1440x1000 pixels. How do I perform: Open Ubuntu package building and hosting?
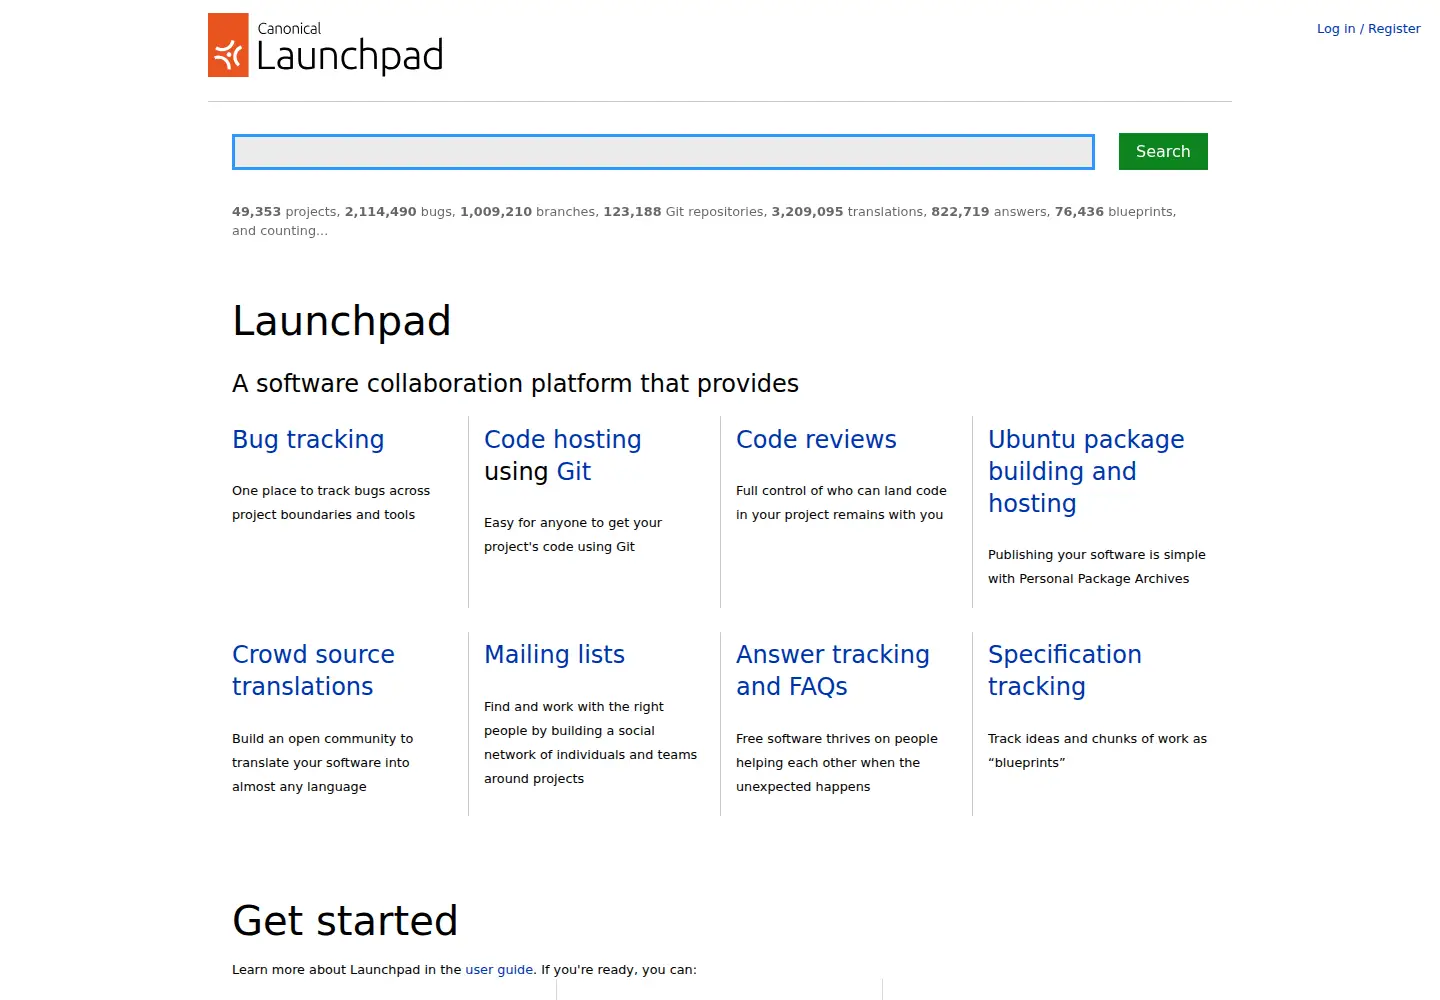1086,472
